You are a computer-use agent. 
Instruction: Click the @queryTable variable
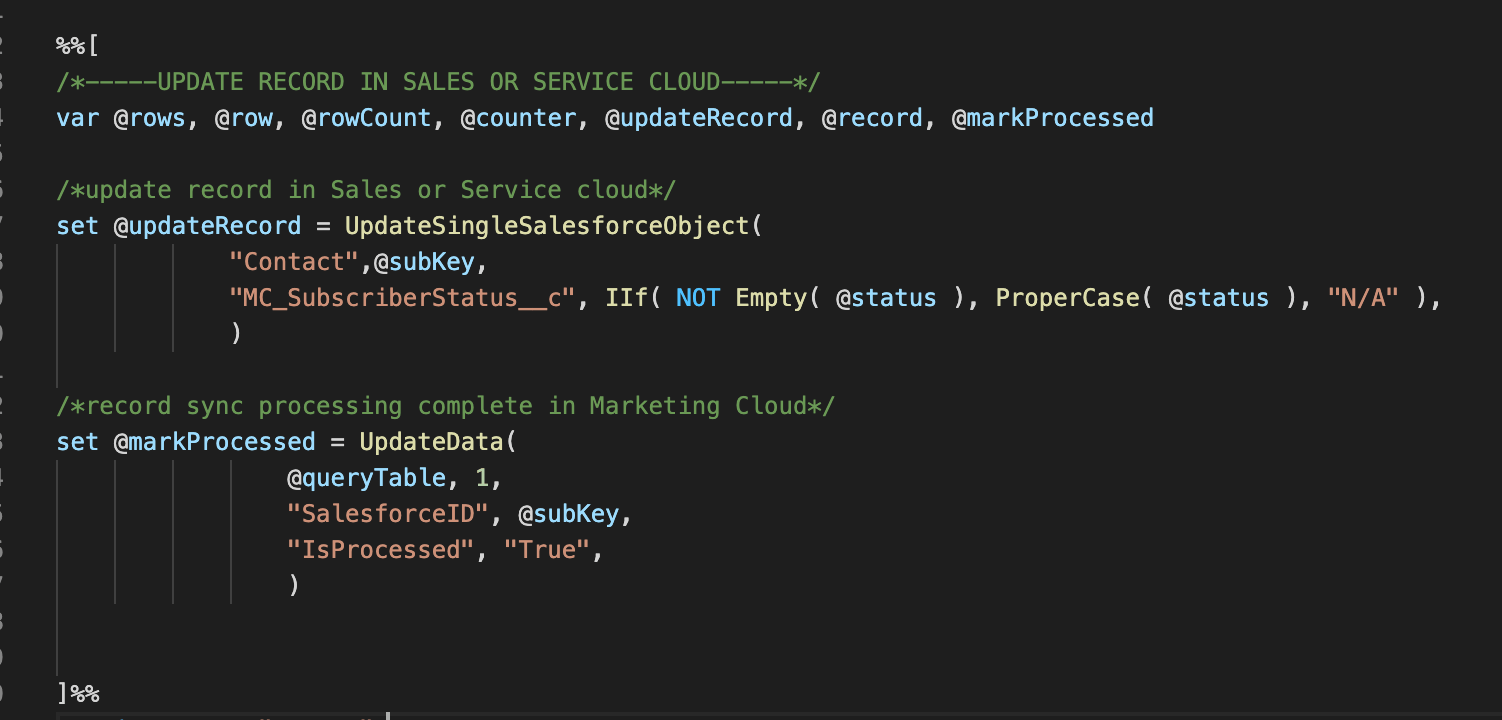click(x=366, y=478)
